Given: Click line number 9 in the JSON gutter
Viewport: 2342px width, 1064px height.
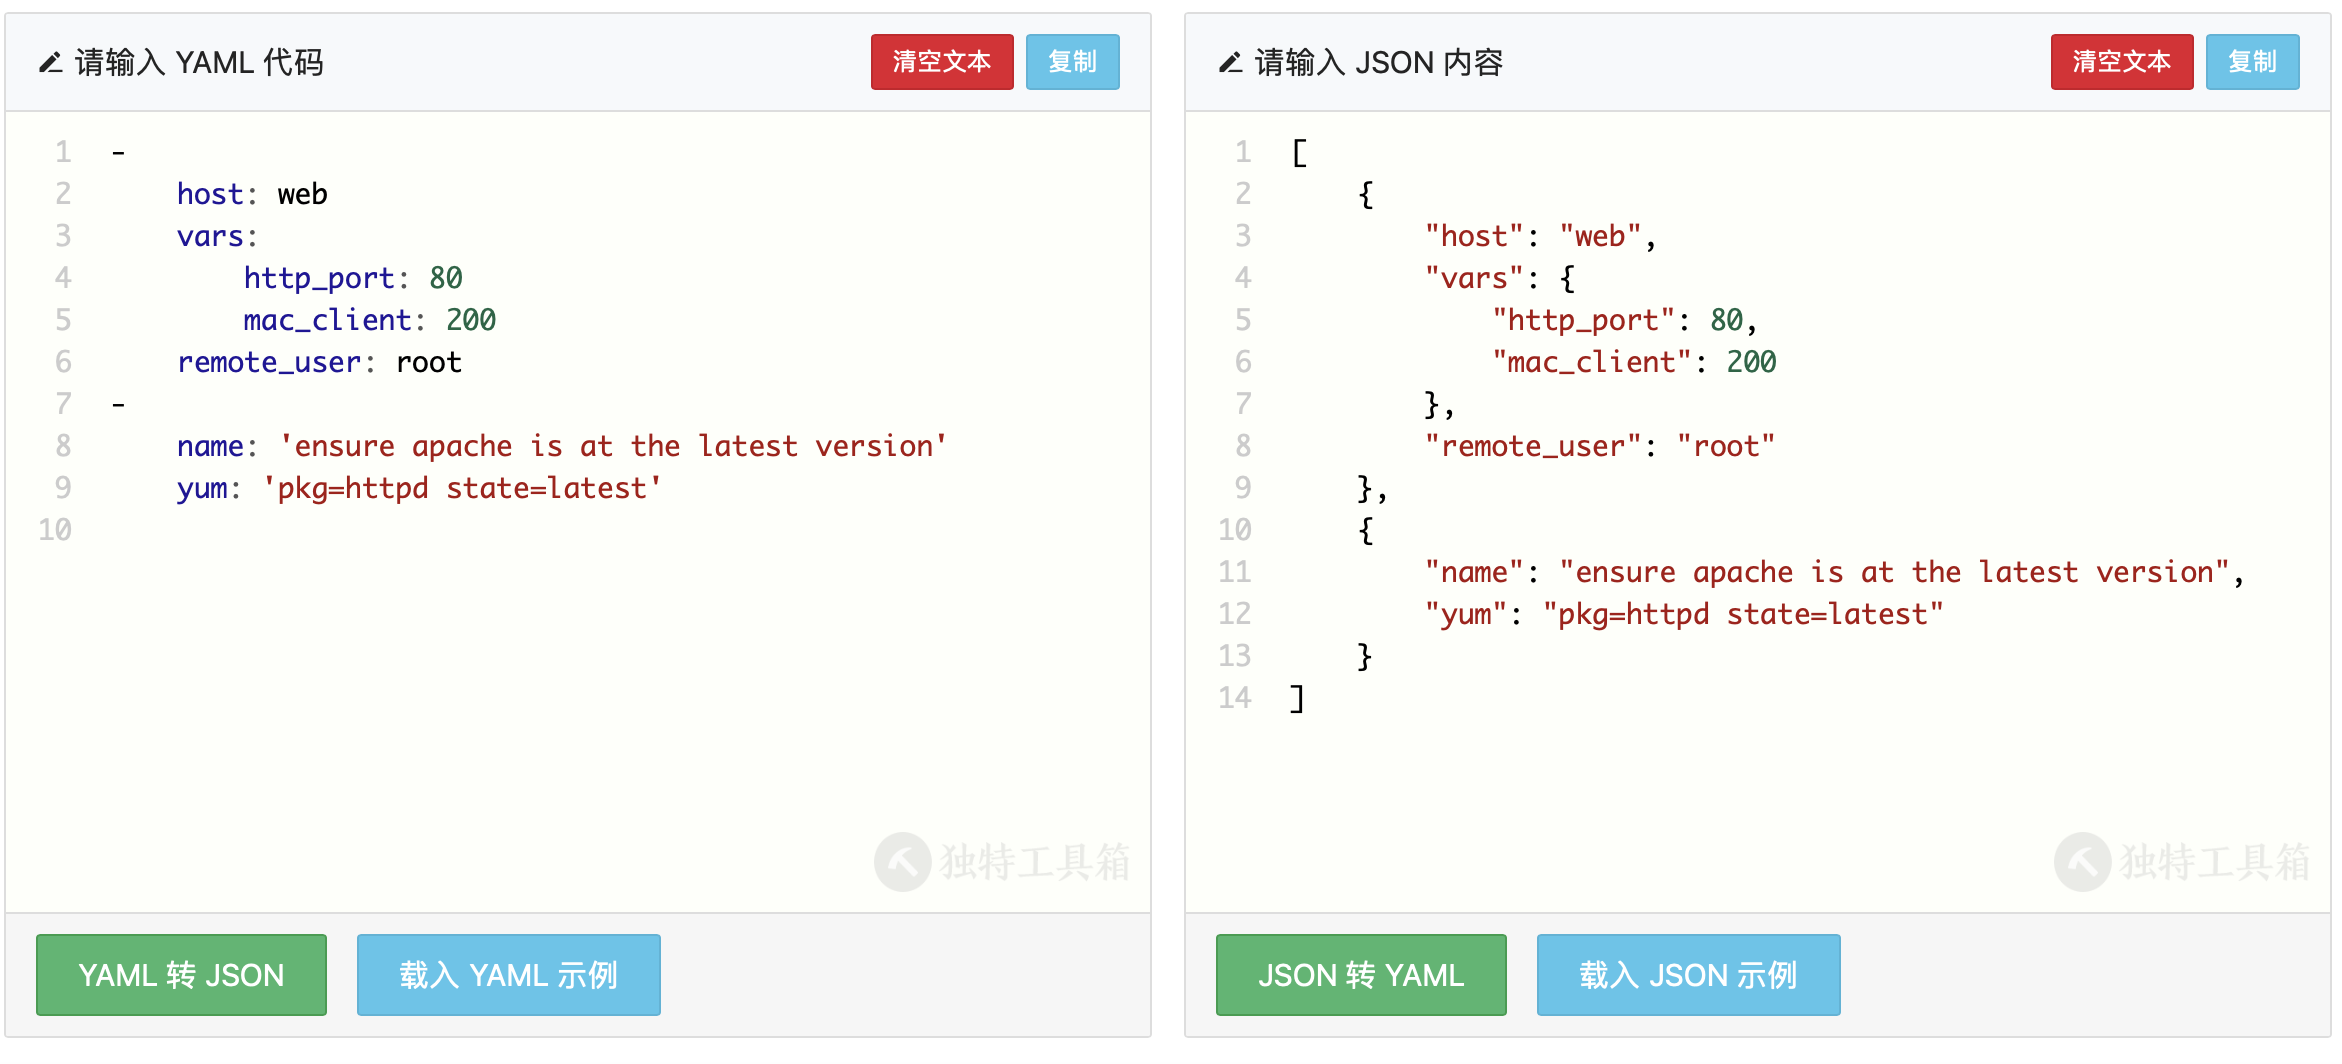Looking at the screenshot, I should [1243, 488].
